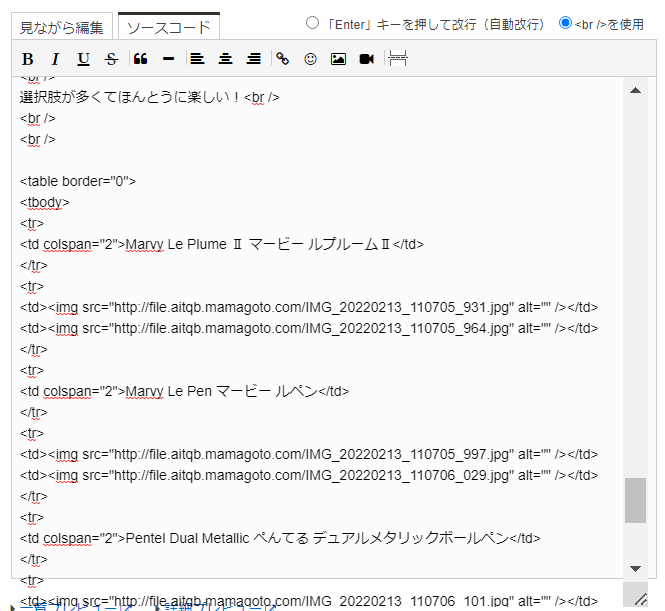Click the line 選択肢が多くてほんとうに楽しい！
The image size is (665, 611).
pos(149,98)
